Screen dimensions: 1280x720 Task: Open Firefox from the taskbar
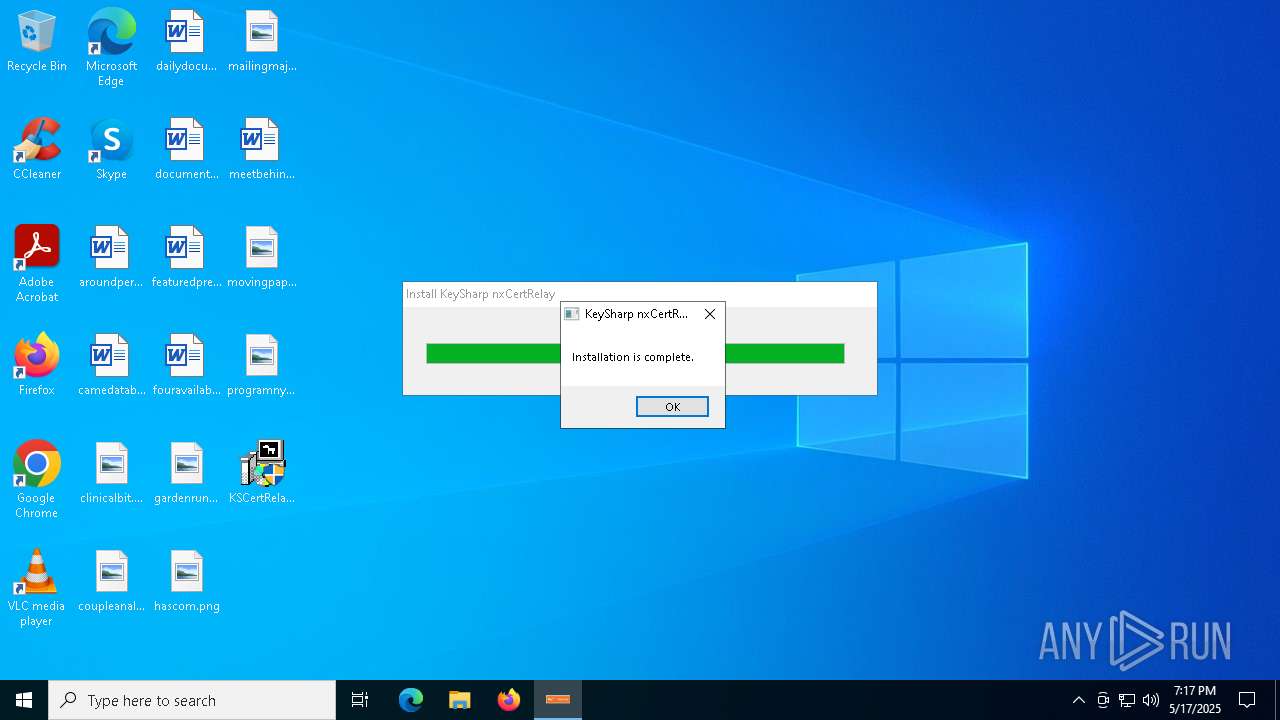coord(508,700)
